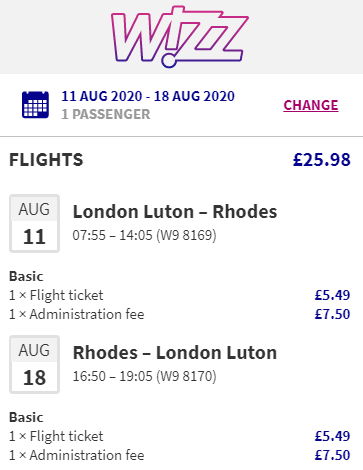
Task: Click the FLIGHTS section heading
Action: (x=46, y=160)
